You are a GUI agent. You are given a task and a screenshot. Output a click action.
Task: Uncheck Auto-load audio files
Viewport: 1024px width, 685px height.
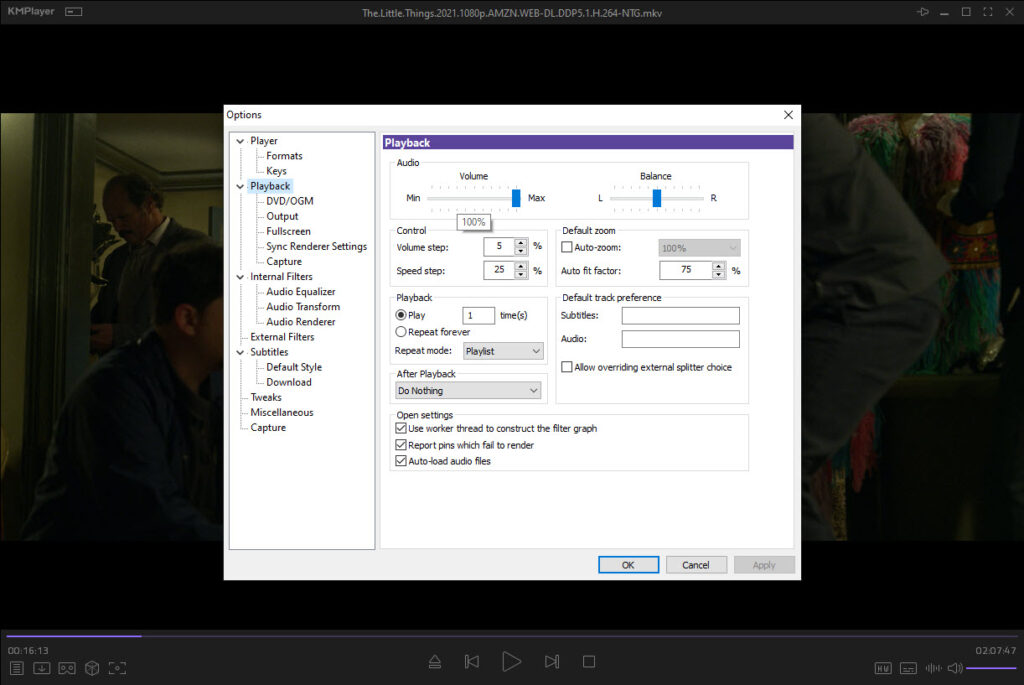tap(401, 461)
